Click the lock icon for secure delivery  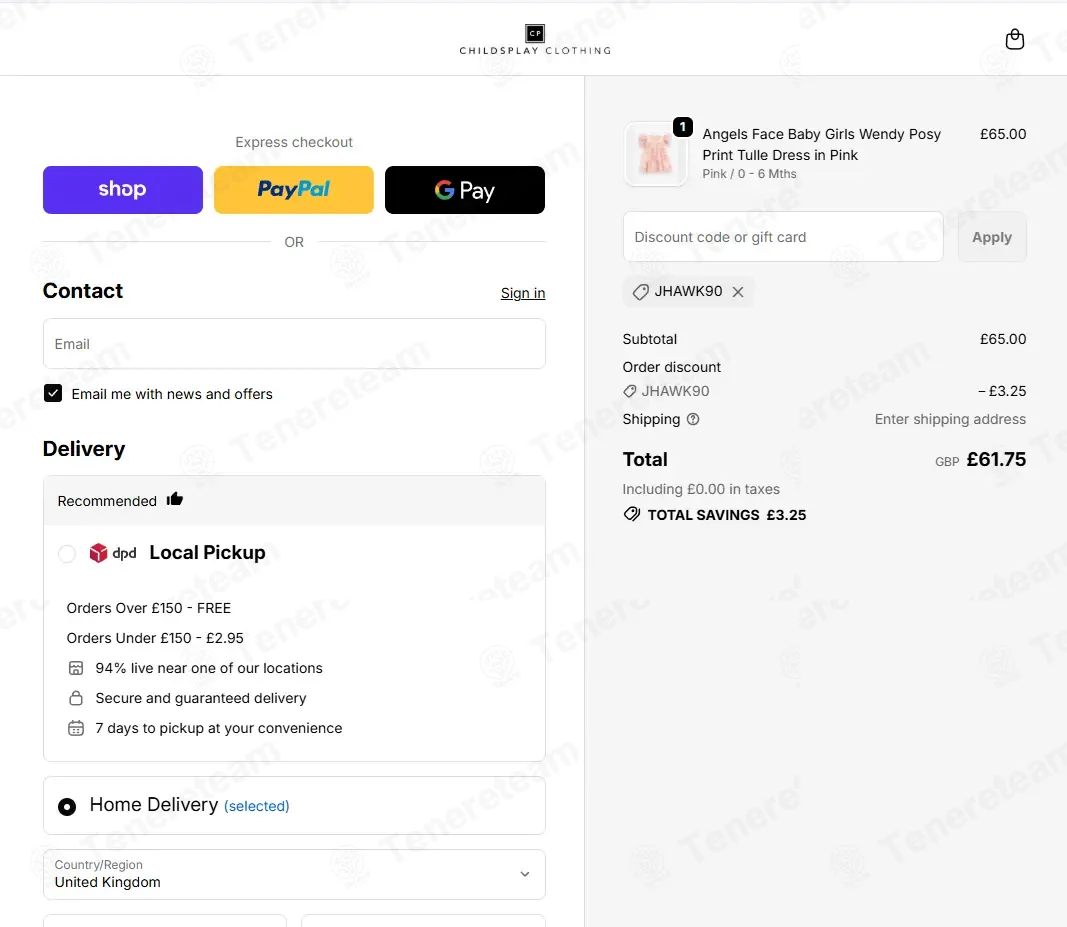pyautogui.click(x=76, y=698)
